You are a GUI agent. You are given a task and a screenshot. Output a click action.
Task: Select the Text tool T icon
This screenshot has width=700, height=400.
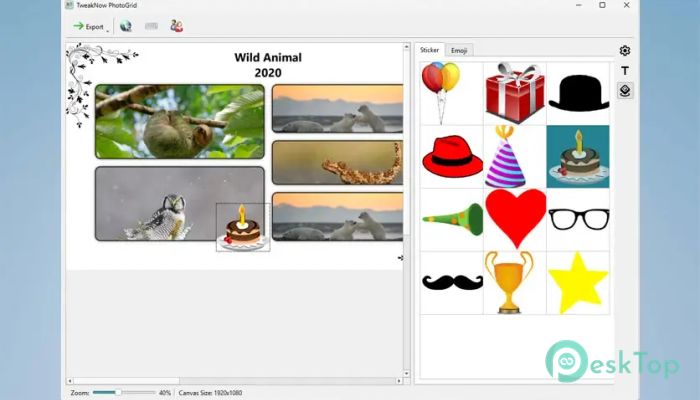point(625,71)
